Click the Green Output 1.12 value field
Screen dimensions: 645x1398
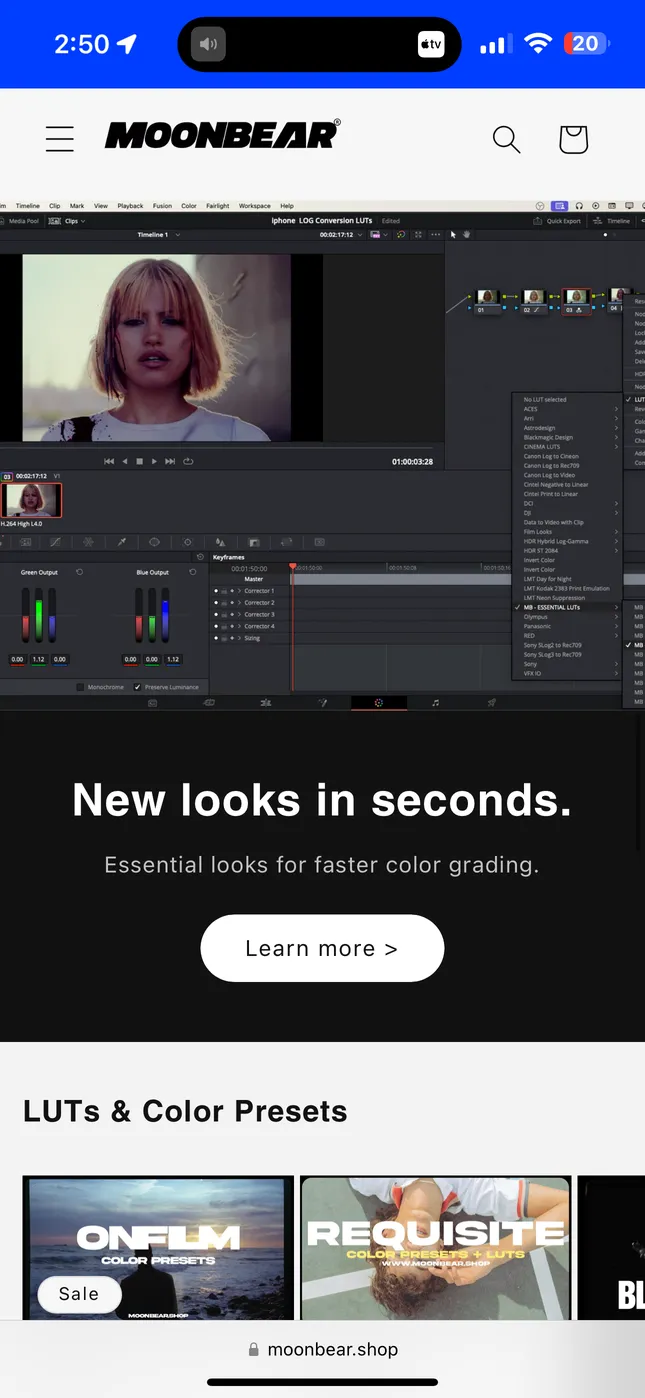(x=39, y=659)
